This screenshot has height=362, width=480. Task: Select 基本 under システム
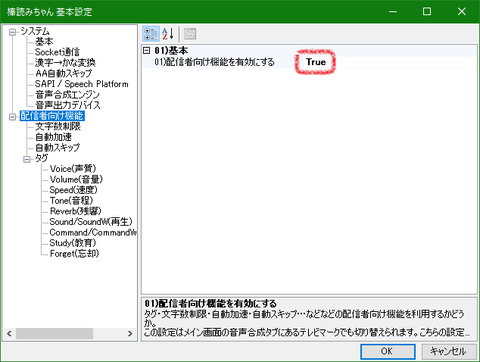44,41
